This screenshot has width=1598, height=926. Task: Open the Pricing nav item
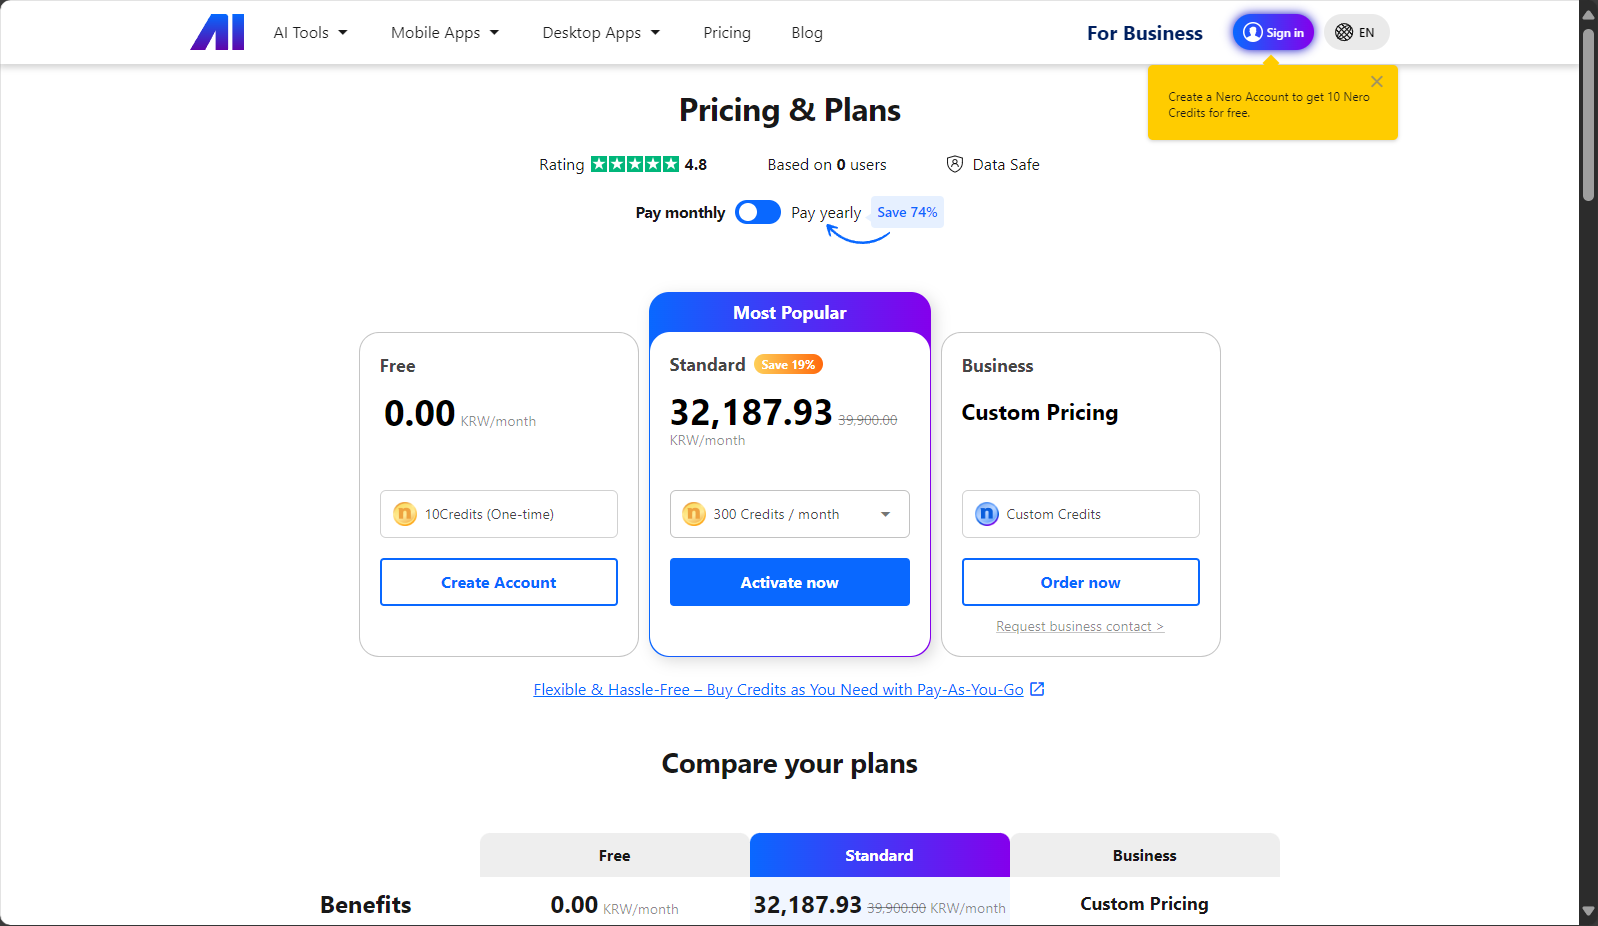point(727,32)
